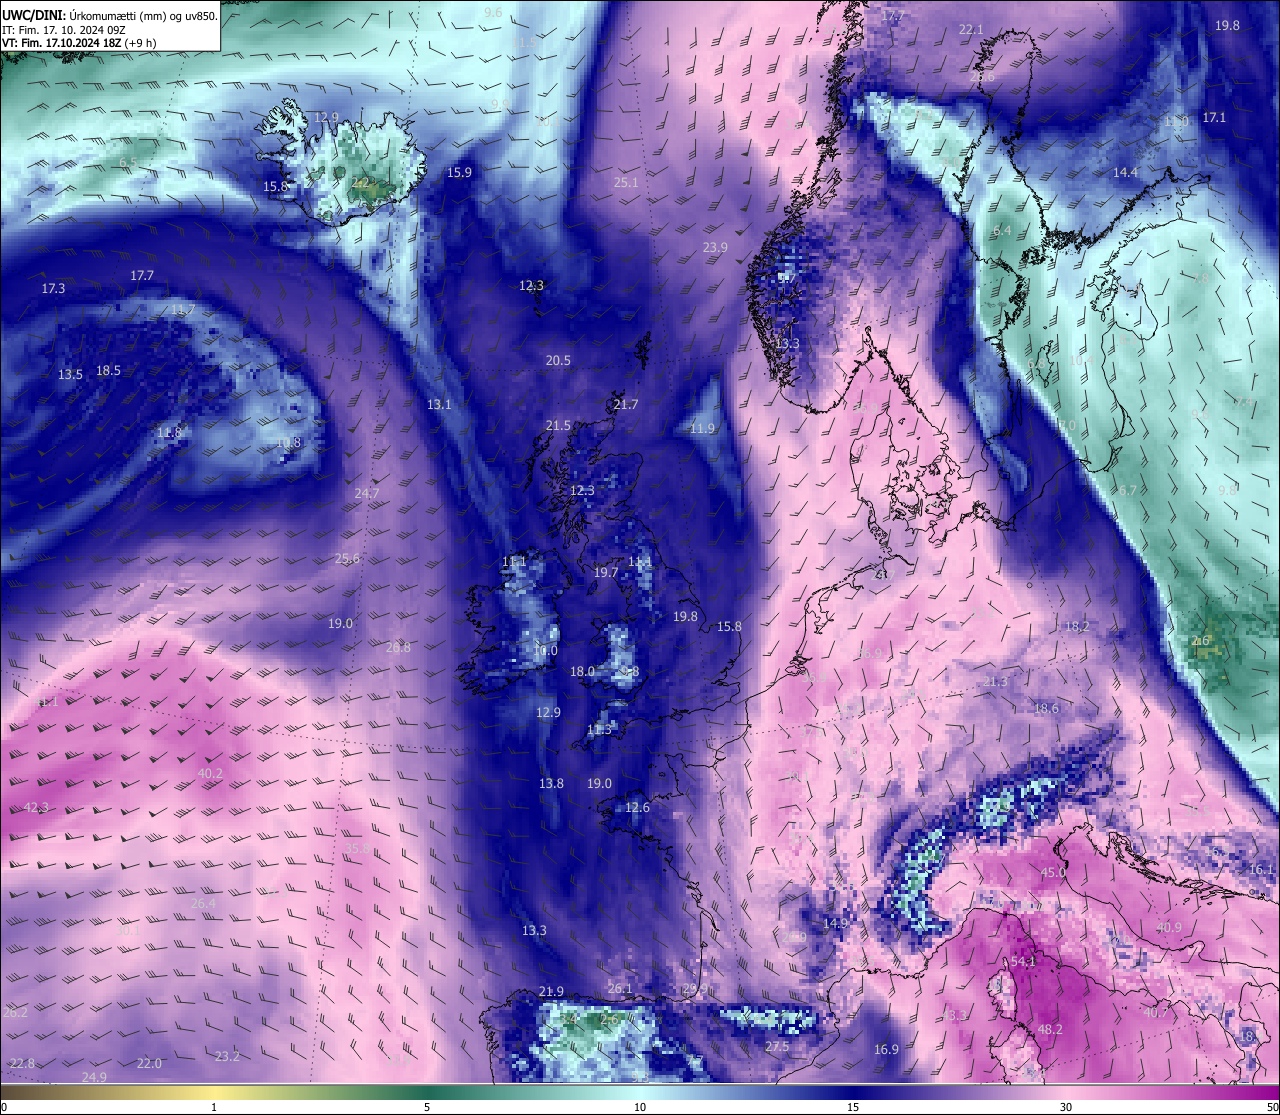Click the 24.7 value west of Ireland
Viewport: 1280px width, 1115px height.
(x=367, y=493)
